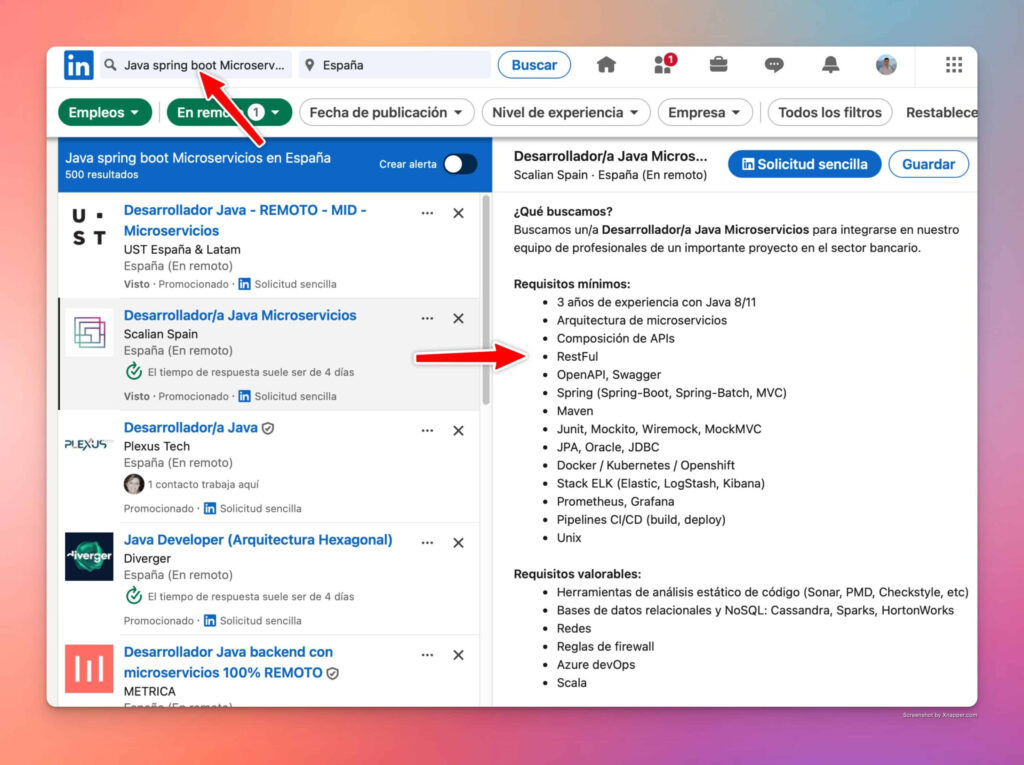
Task: Open the LinkedIn home logo
Action: pyautogui.click(x=78, y=65)
